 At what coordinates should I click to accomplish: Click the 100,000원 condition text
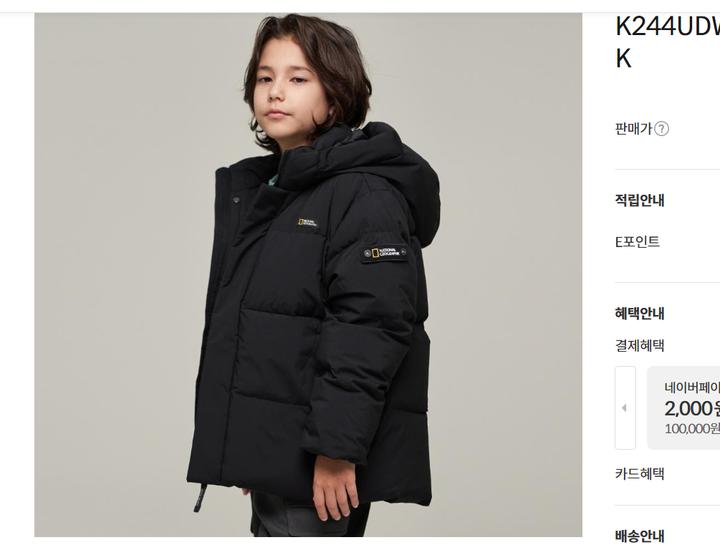pyautogui.click(x=692, y=429)
